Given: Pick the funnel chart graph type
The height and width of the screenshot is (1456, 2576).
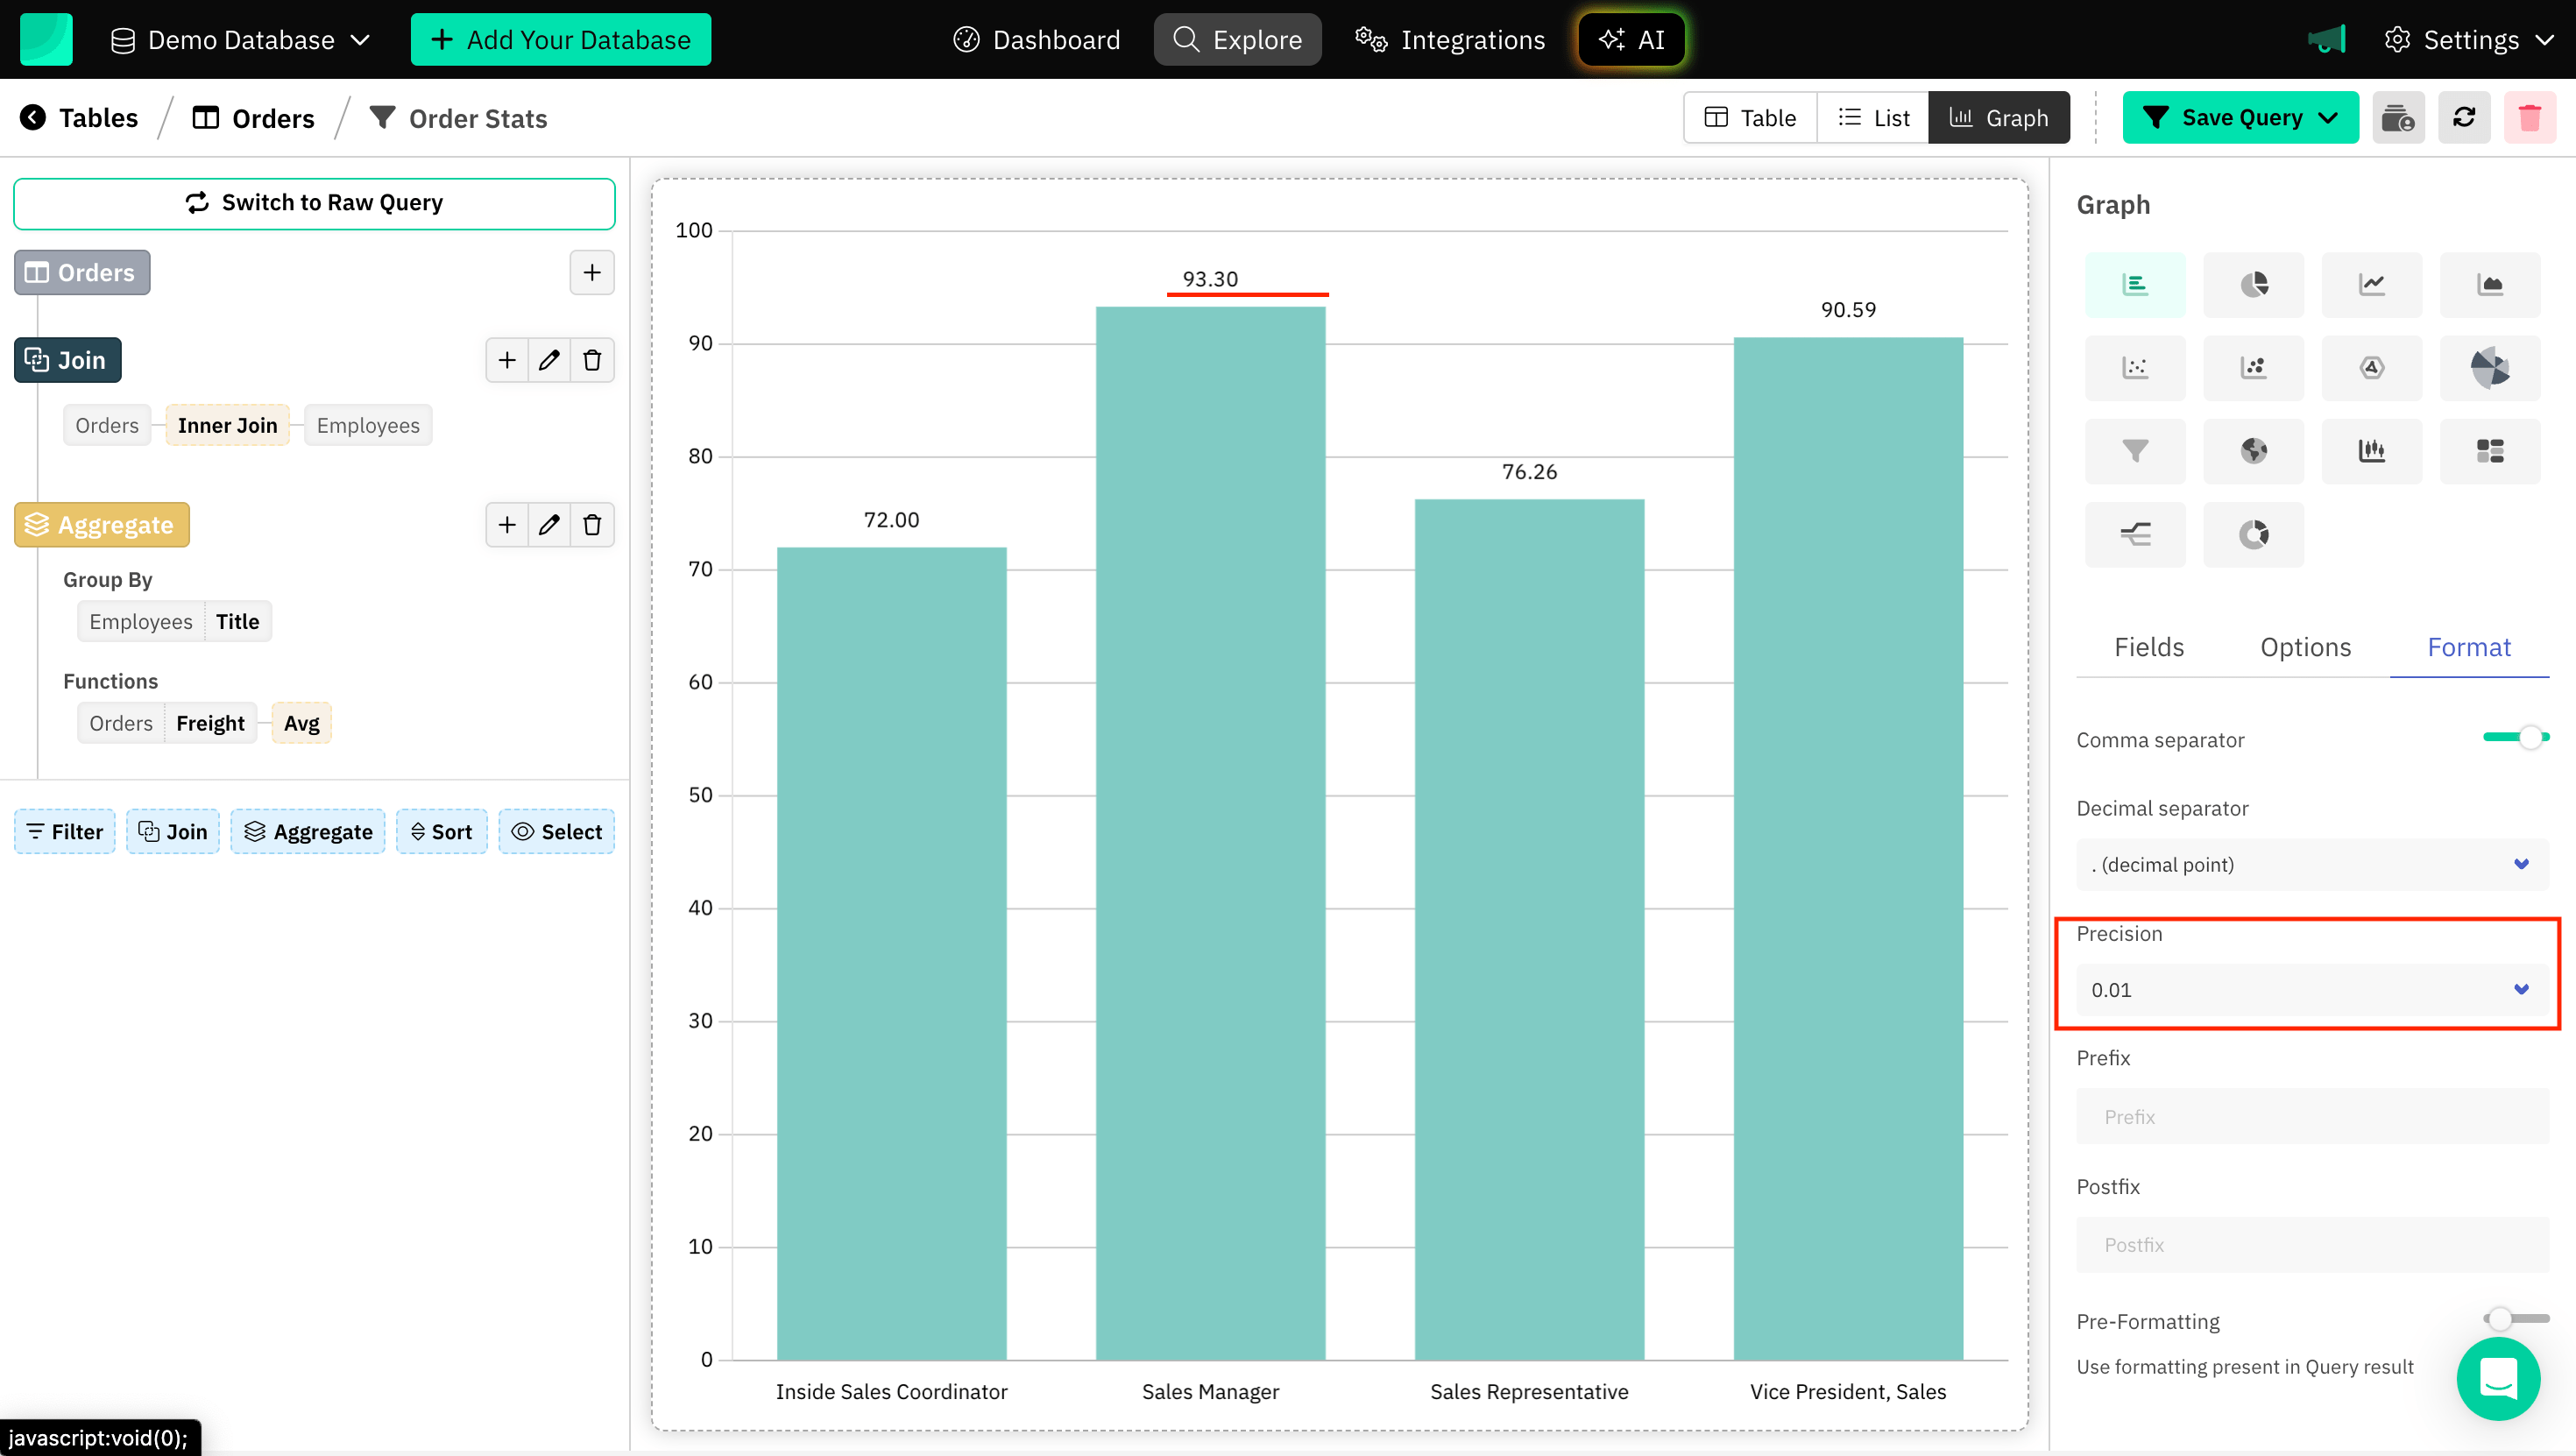Looking at the screenshot, I should click(2135, 451).
